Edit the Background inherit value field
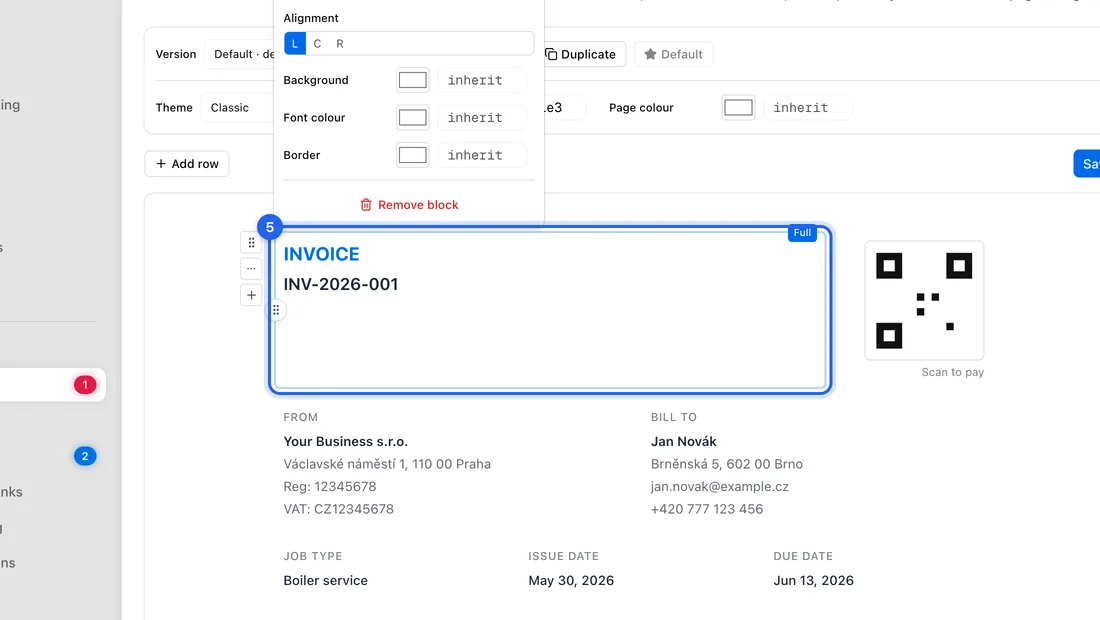Screen dimensions: 1100x620 [x=482, y=80]
